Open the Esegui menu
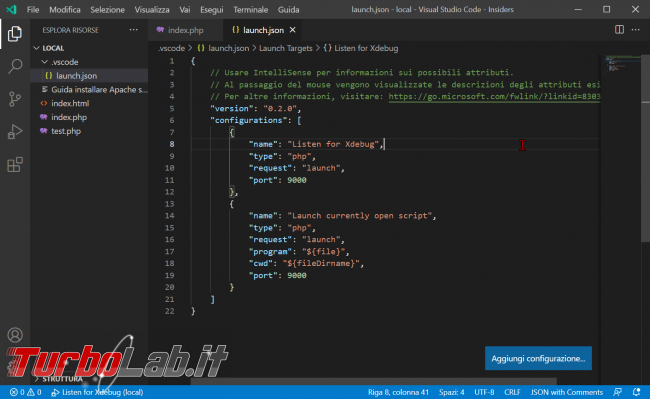 tap(211, 10)
